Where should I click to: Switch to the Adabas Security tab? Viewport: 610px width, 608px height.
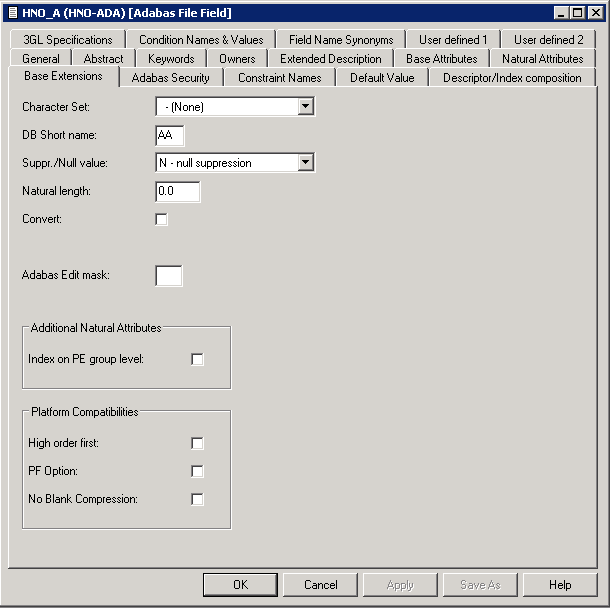pyautogui.click(x=170, y=78)
